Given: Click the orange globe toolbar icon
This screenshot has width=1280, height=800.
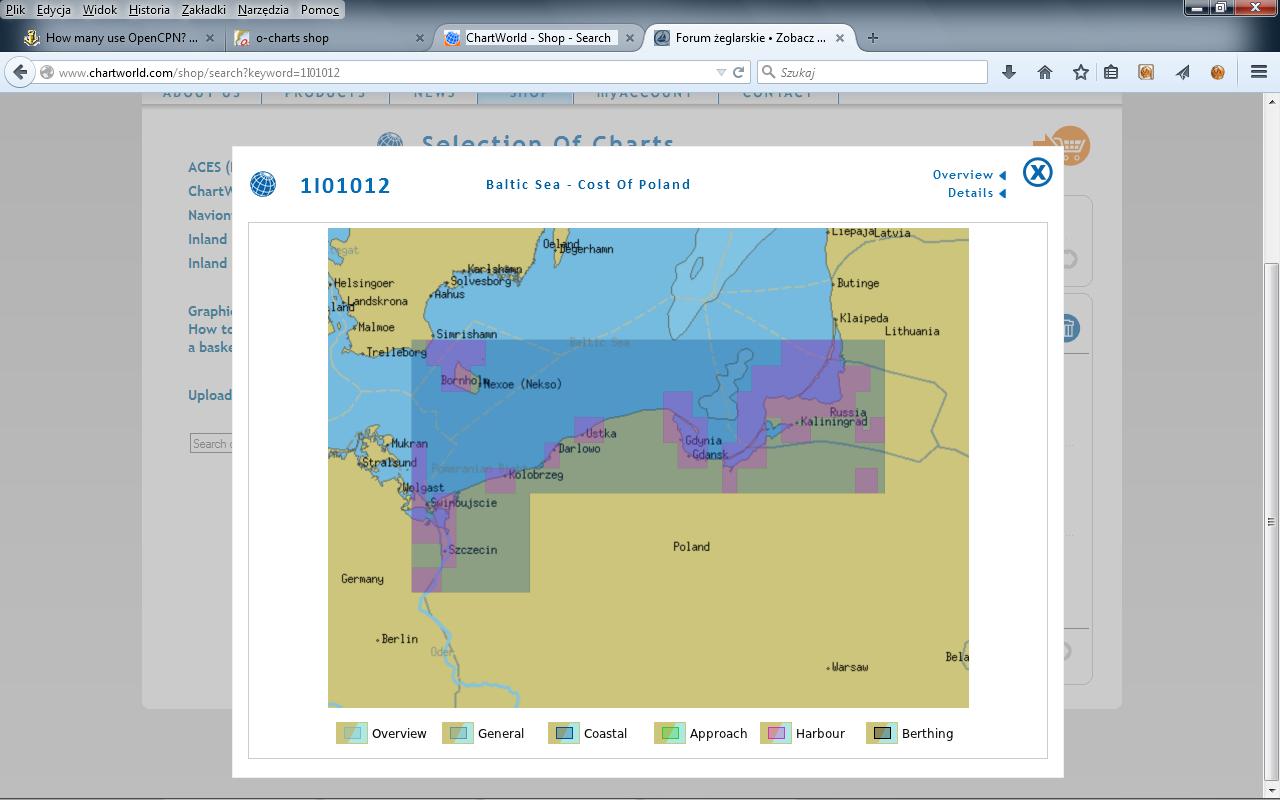Looking at the screenshot, I should [1217, 72].
